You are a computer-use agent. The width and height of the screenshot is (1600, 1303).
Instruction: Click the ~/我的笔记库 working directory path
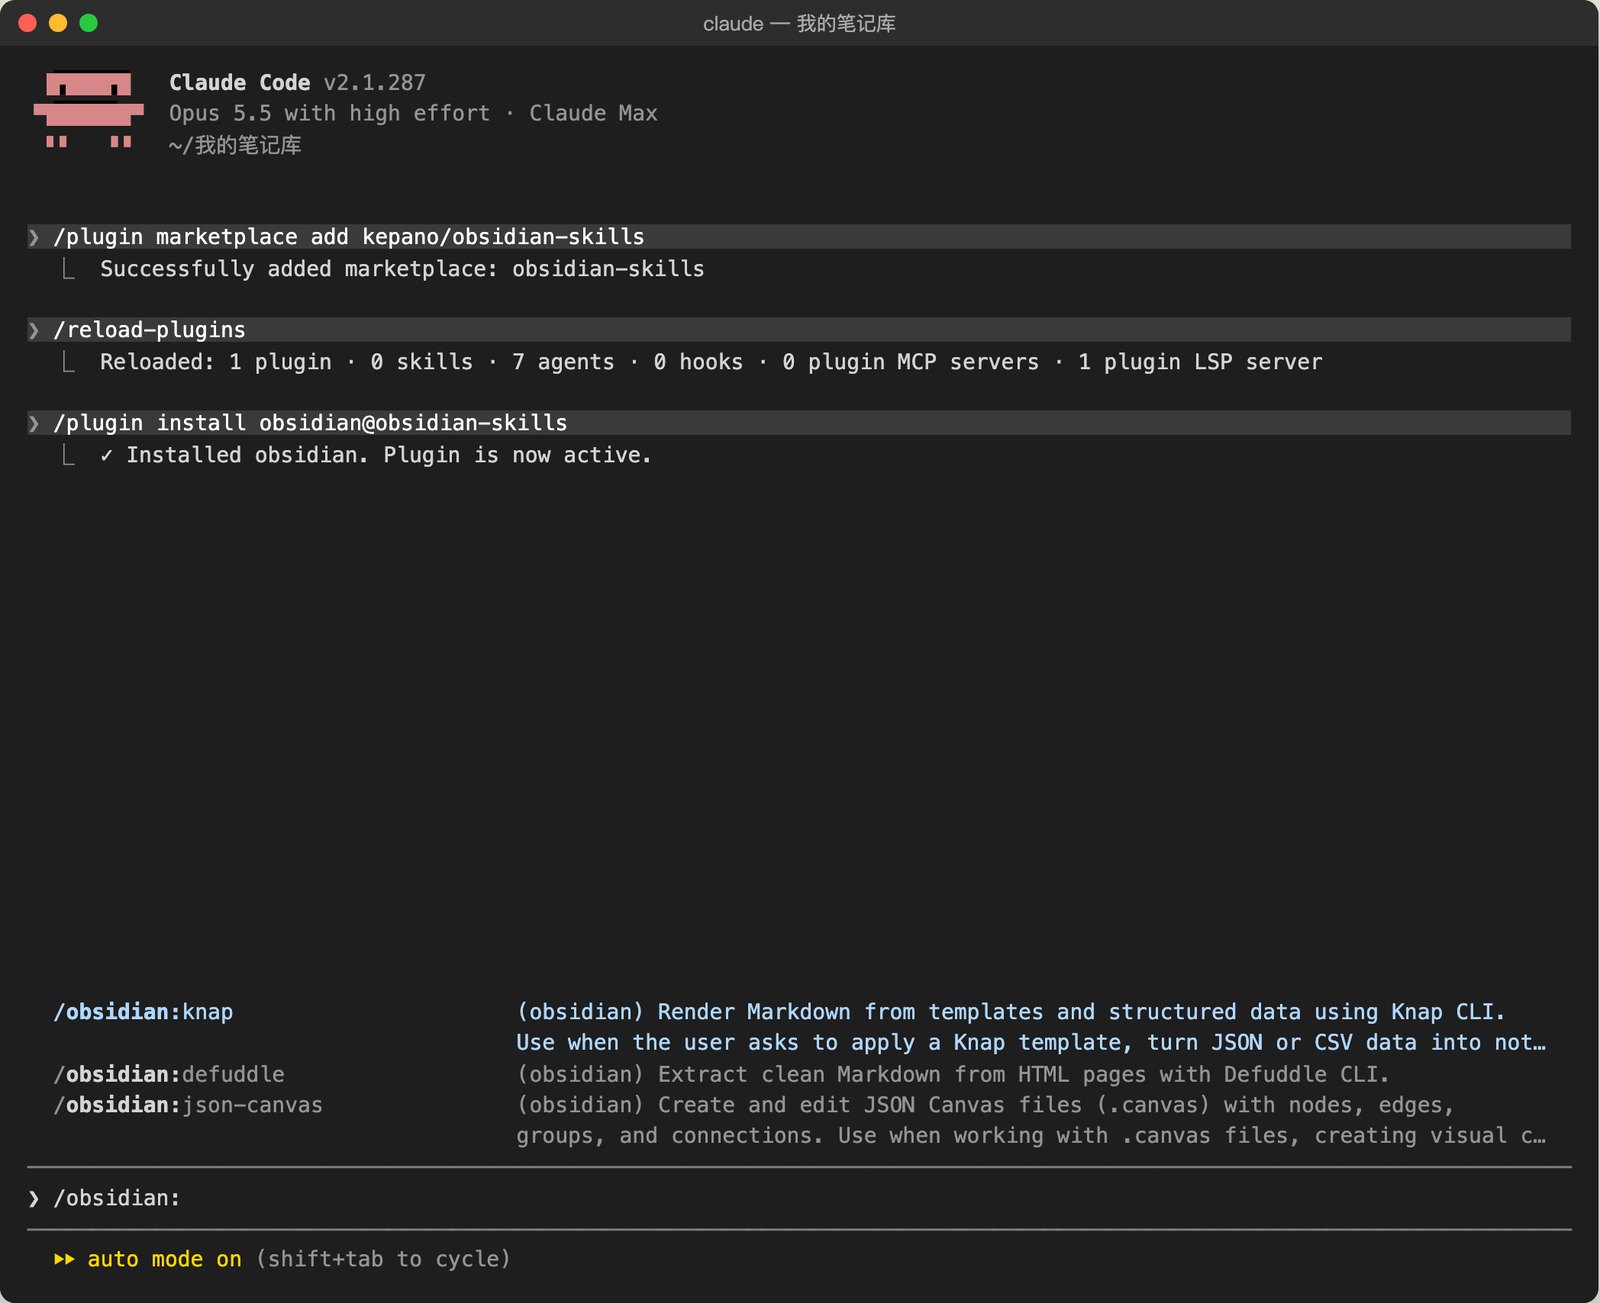[235, 145]
